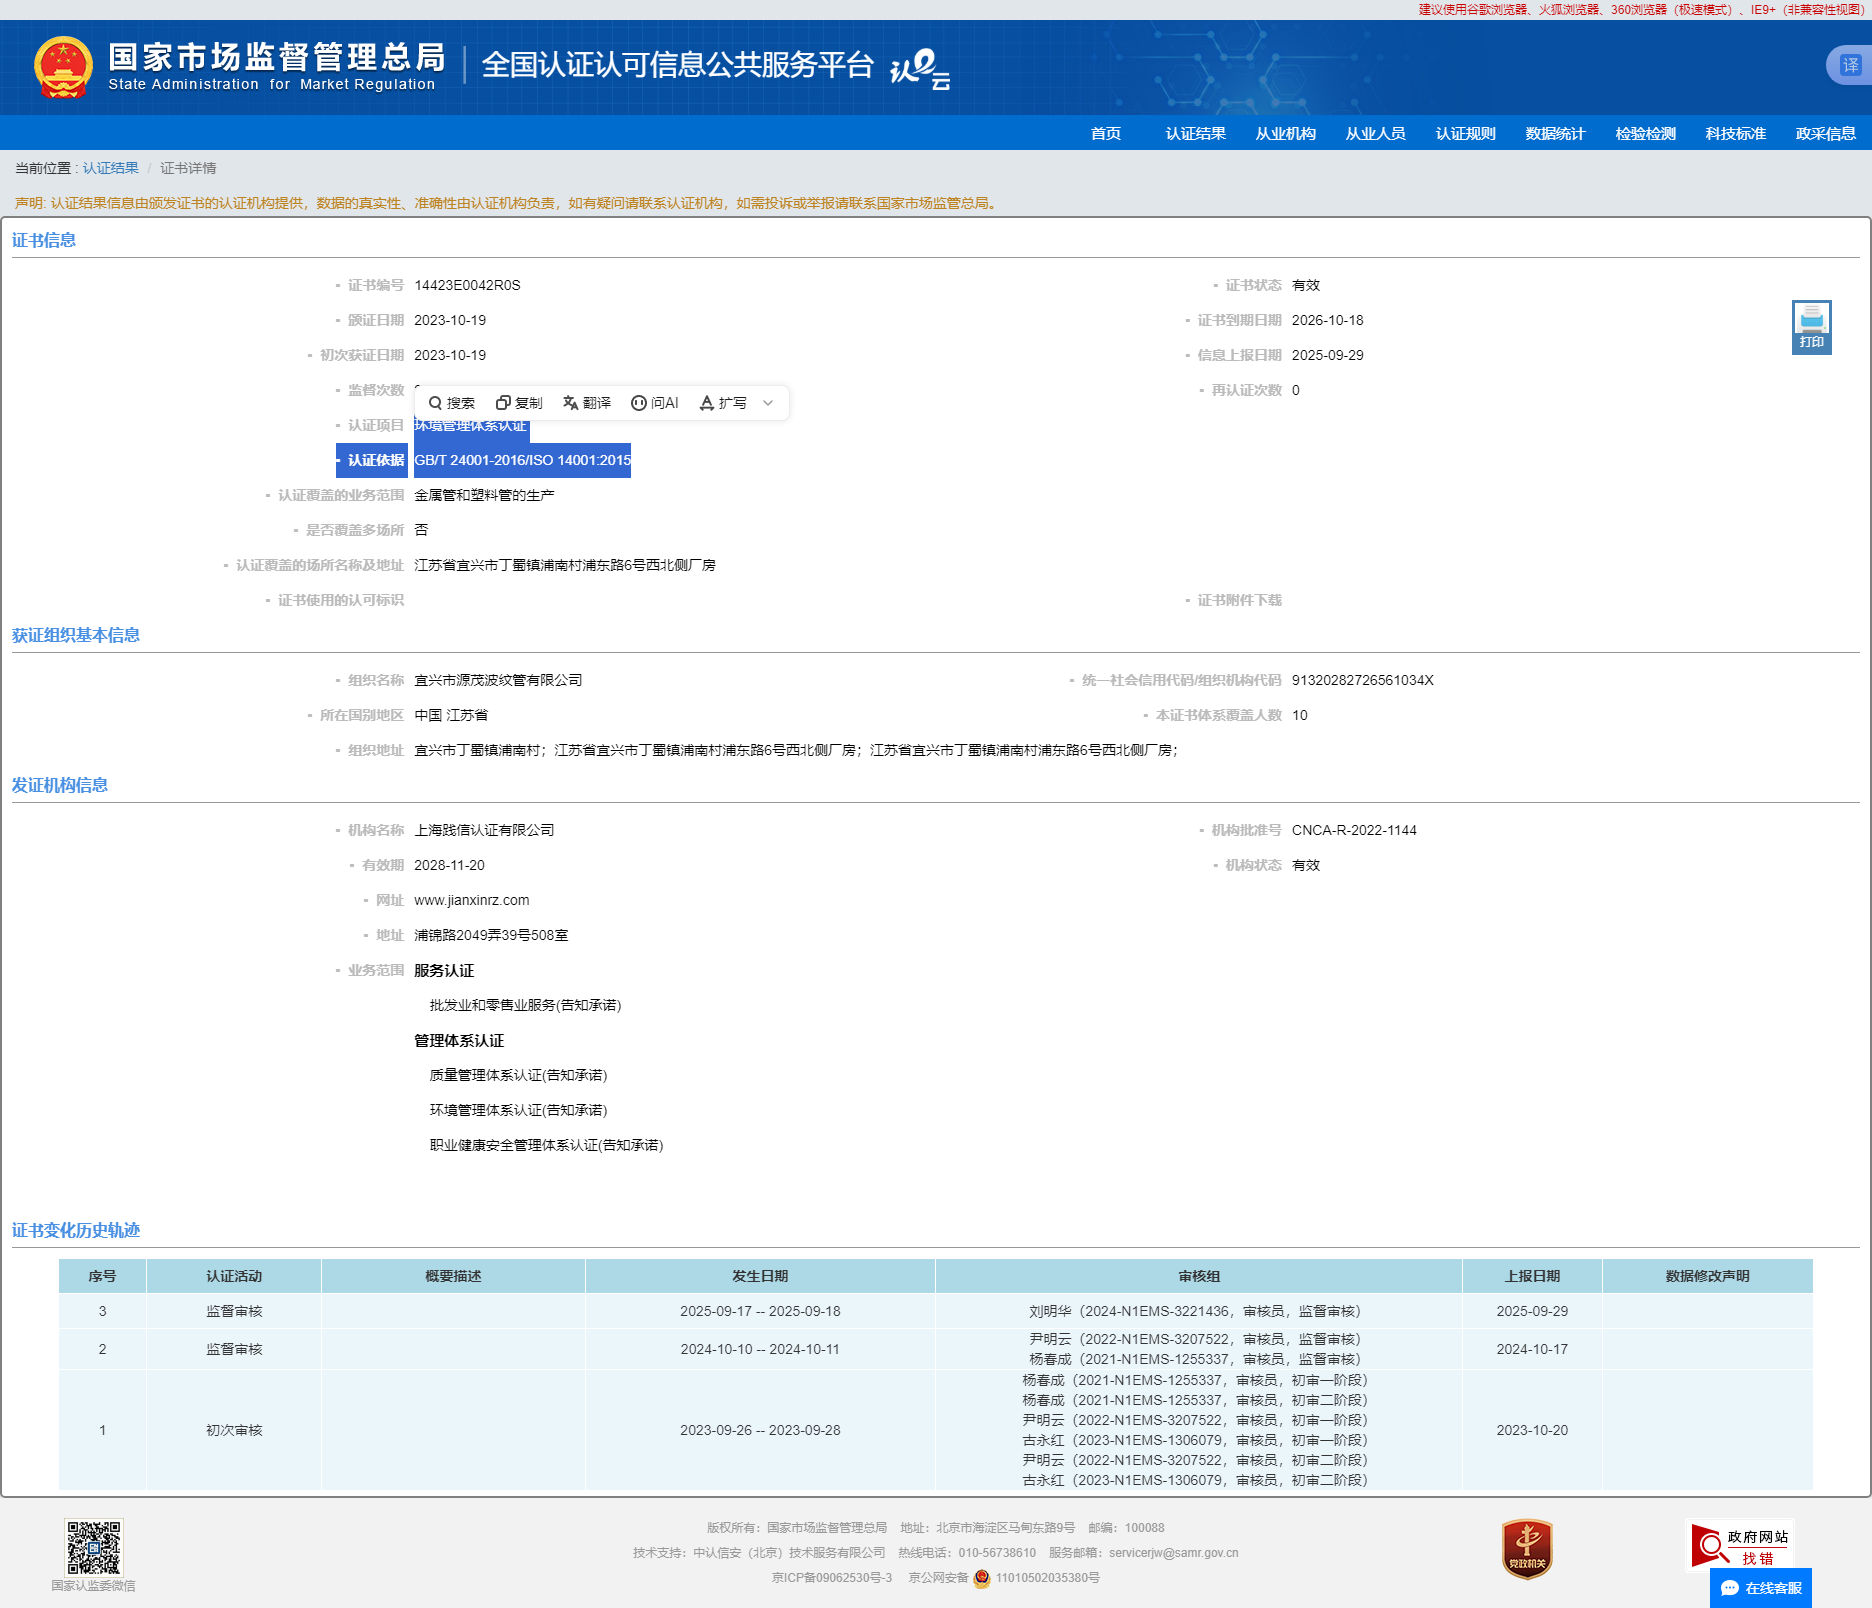Click the highlighted text GB/T 24001-2016/ISO 14001:2015
The image size is (1872, 1608).
(523, 460)
